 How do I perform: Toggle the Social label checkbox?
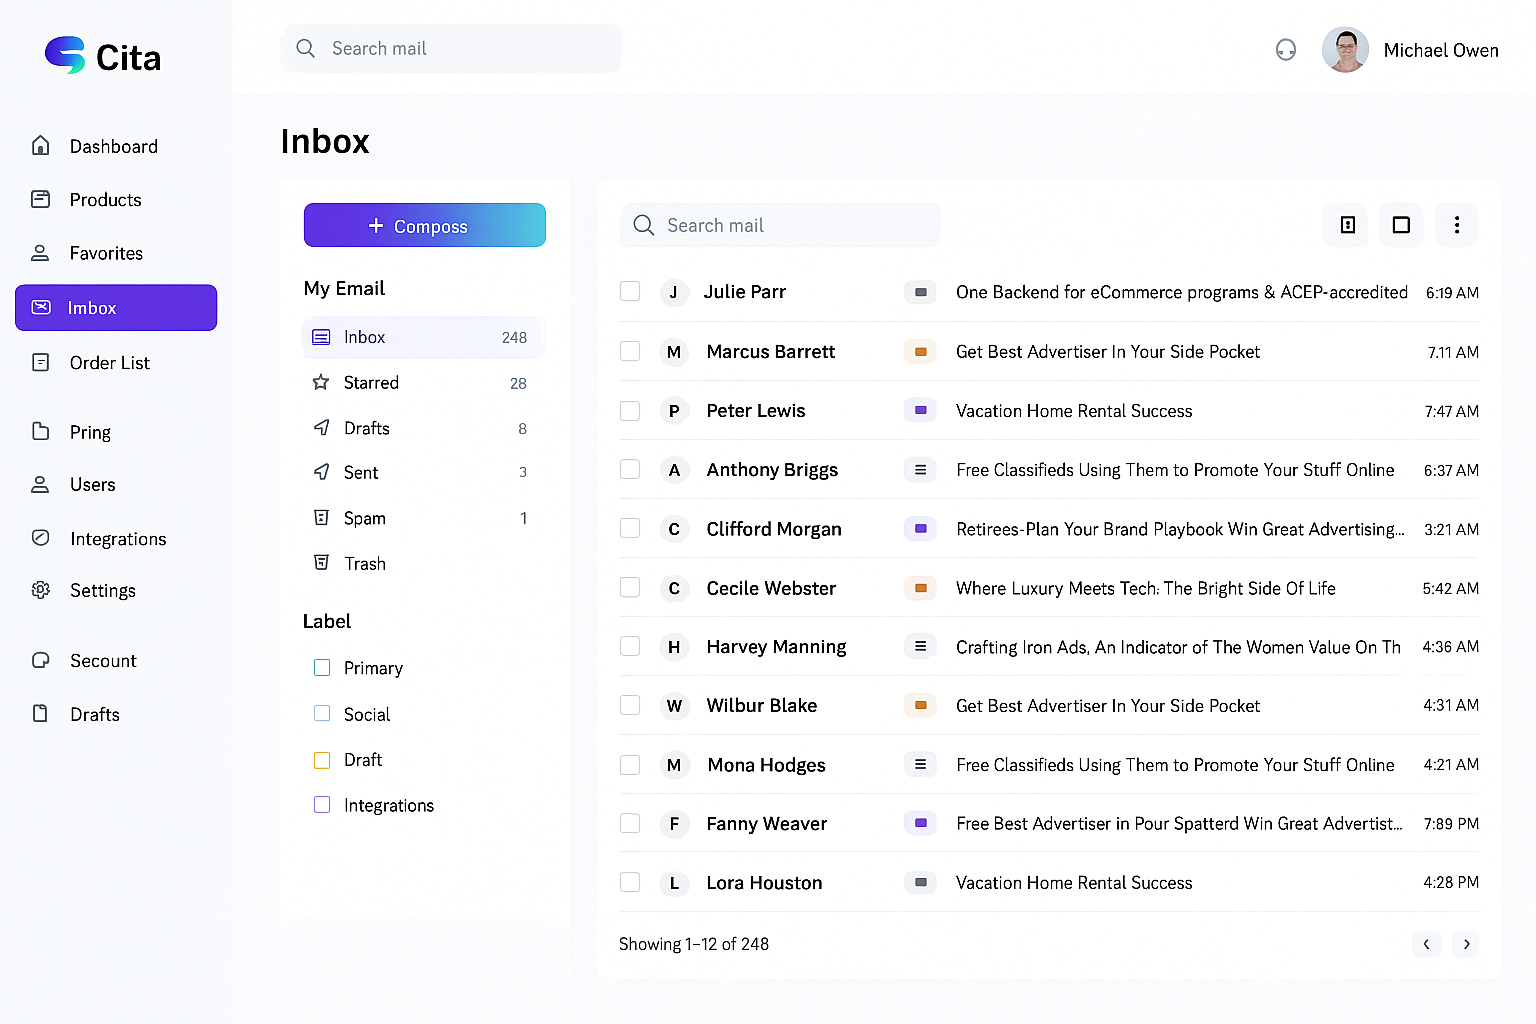pyautogui.click(x=322, y=713)
